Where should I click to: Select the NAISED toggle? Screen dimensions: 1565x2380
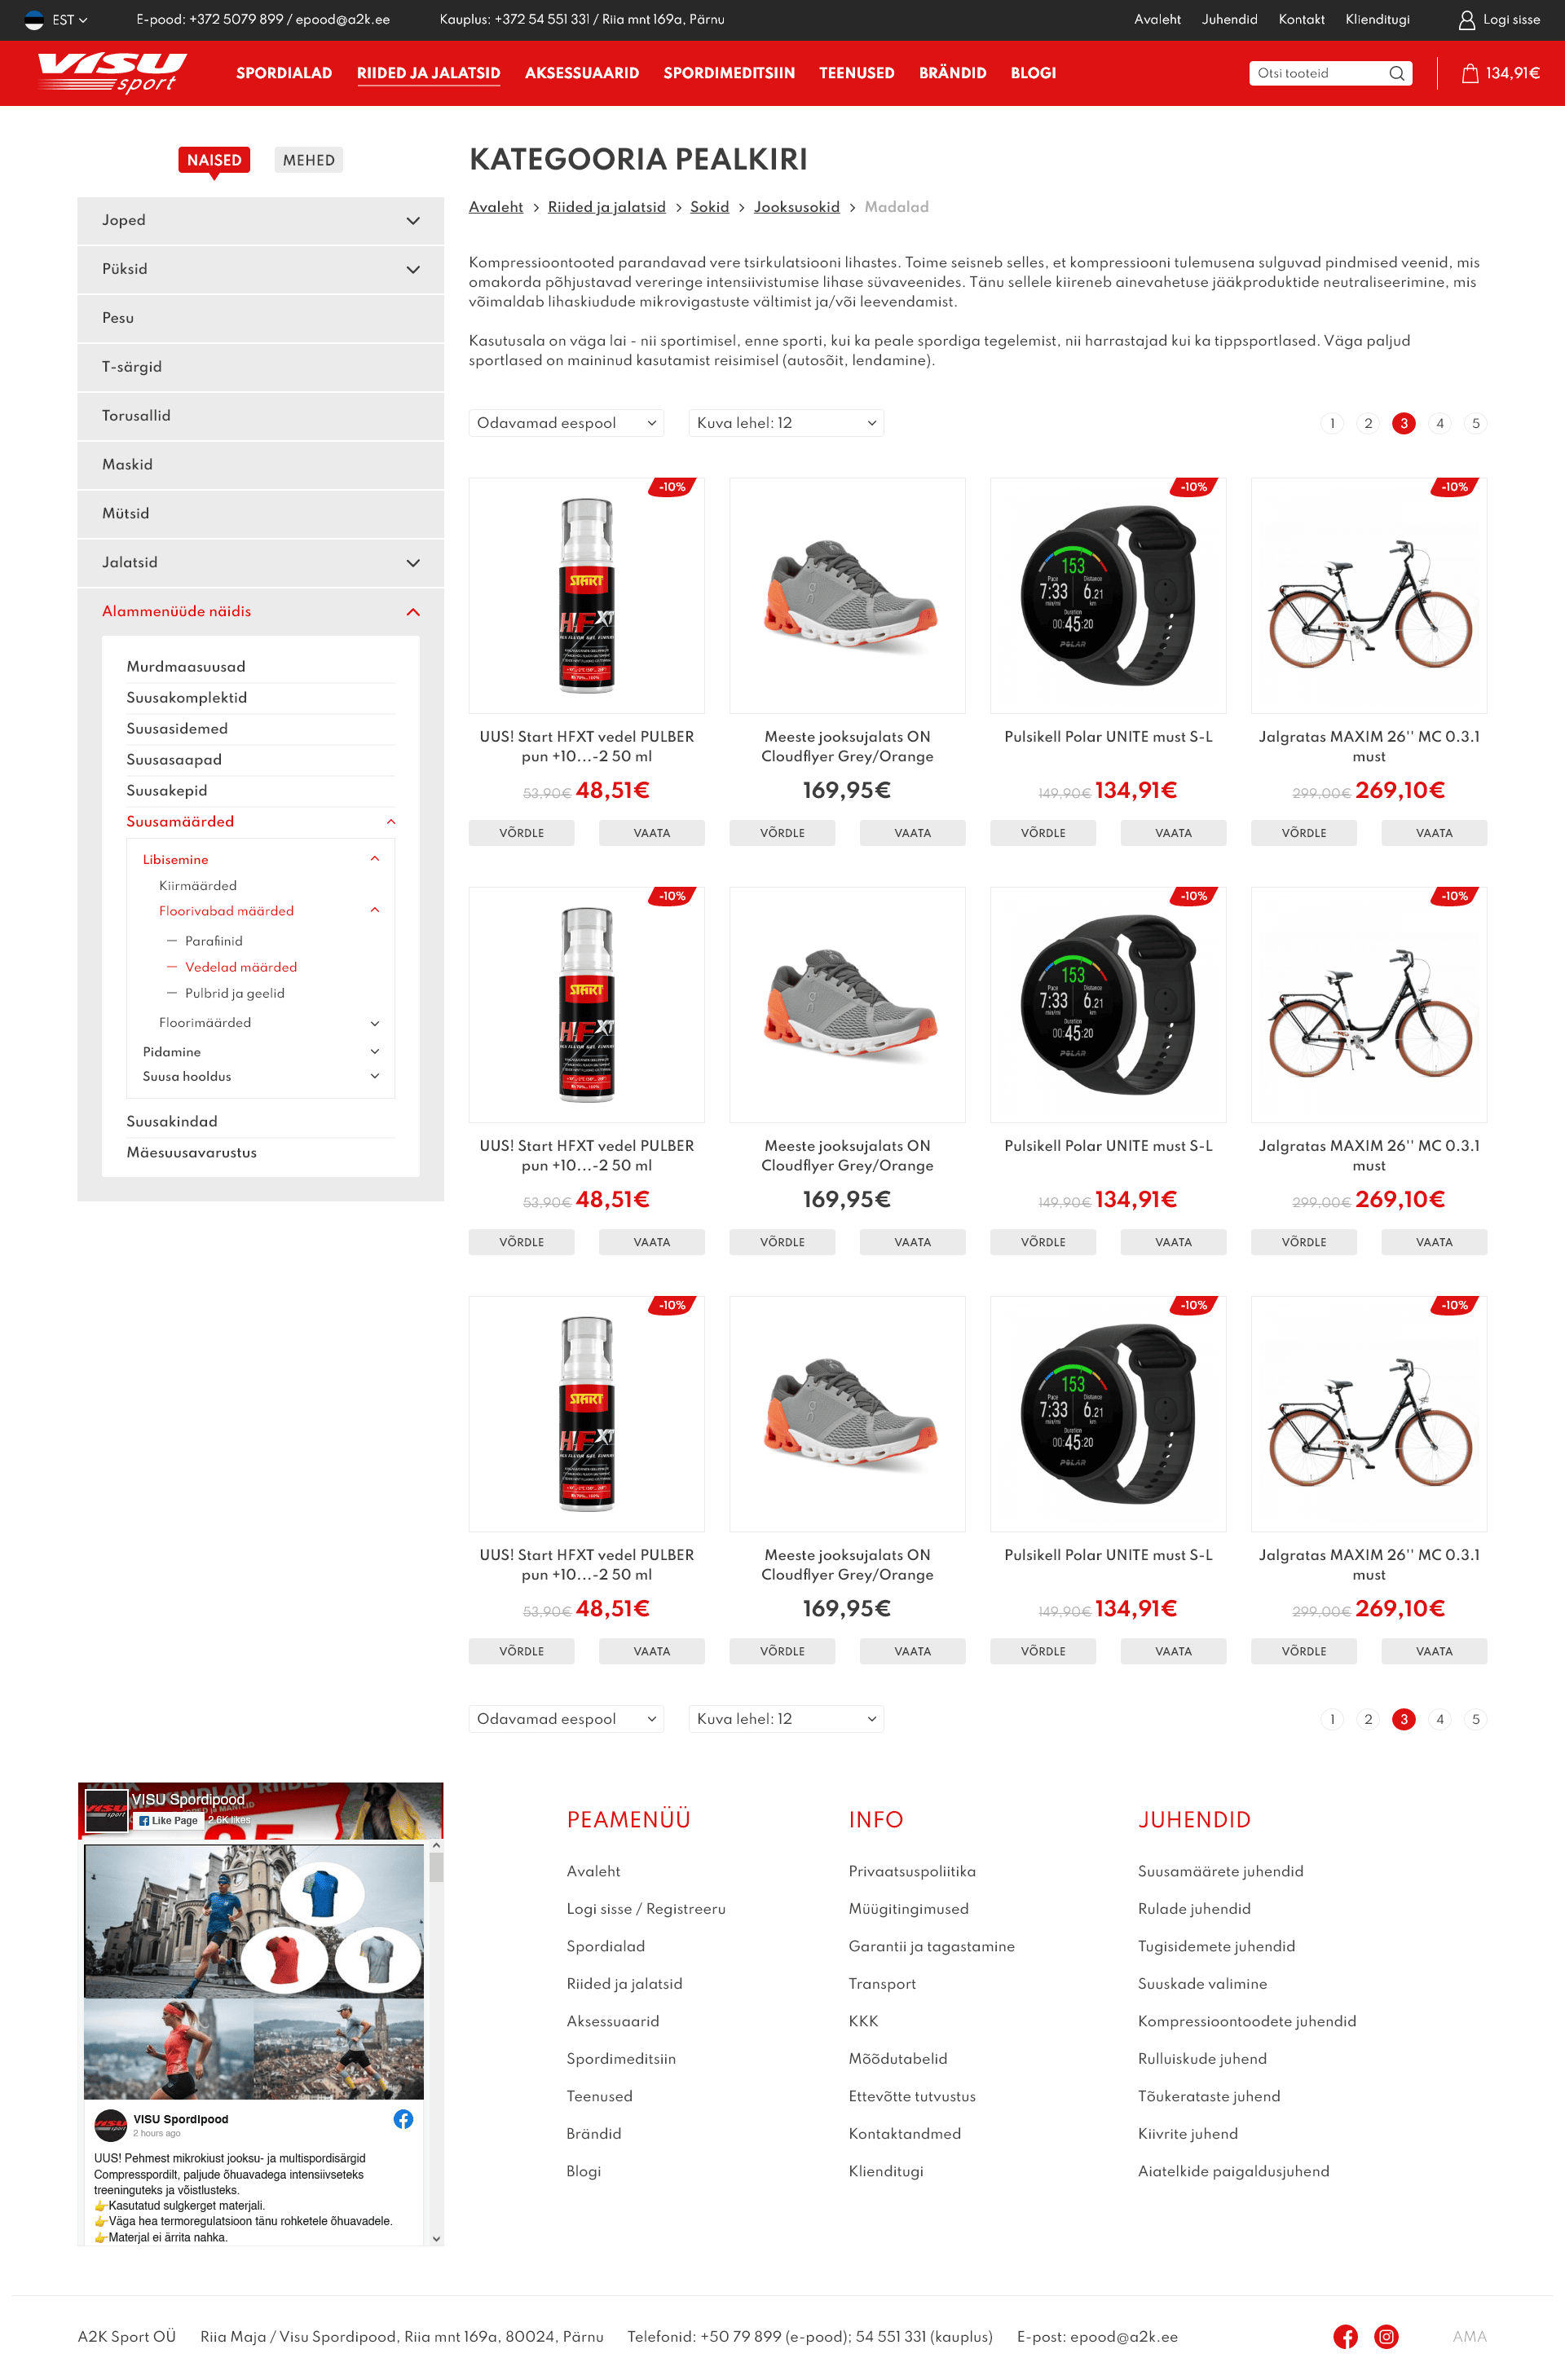214,160
